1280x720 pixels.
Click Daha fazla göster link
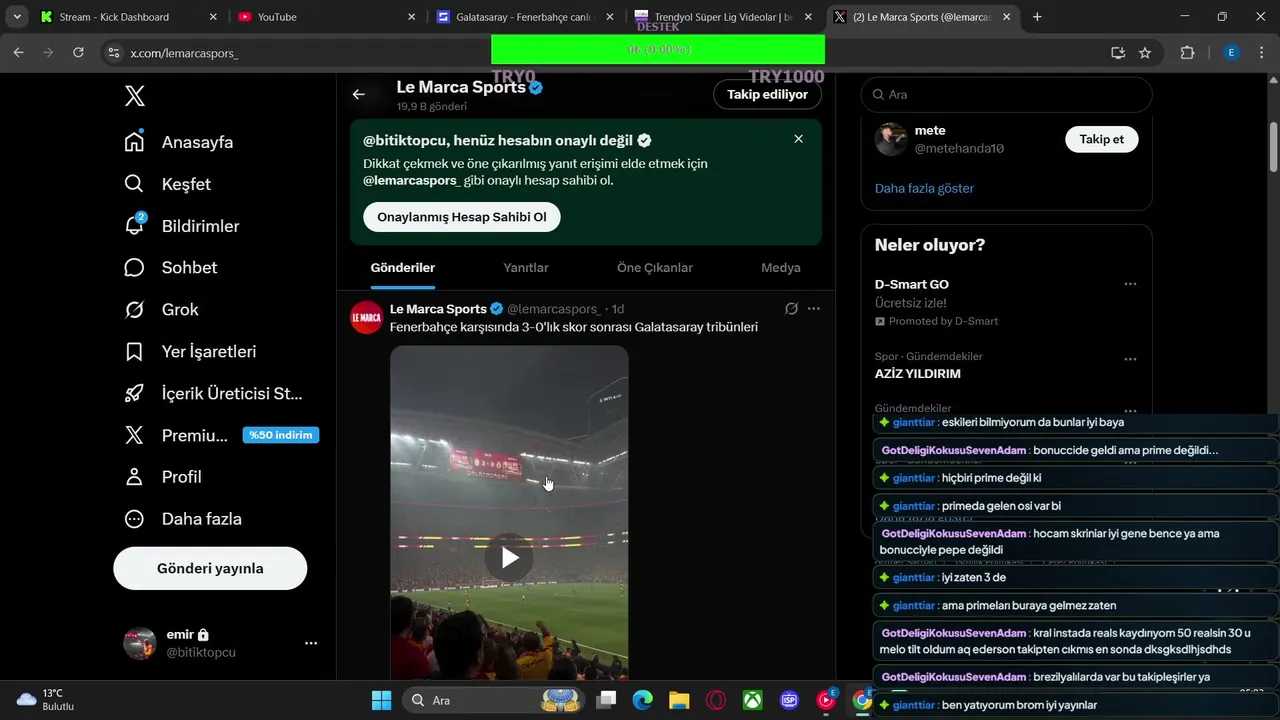coord(924,188)
